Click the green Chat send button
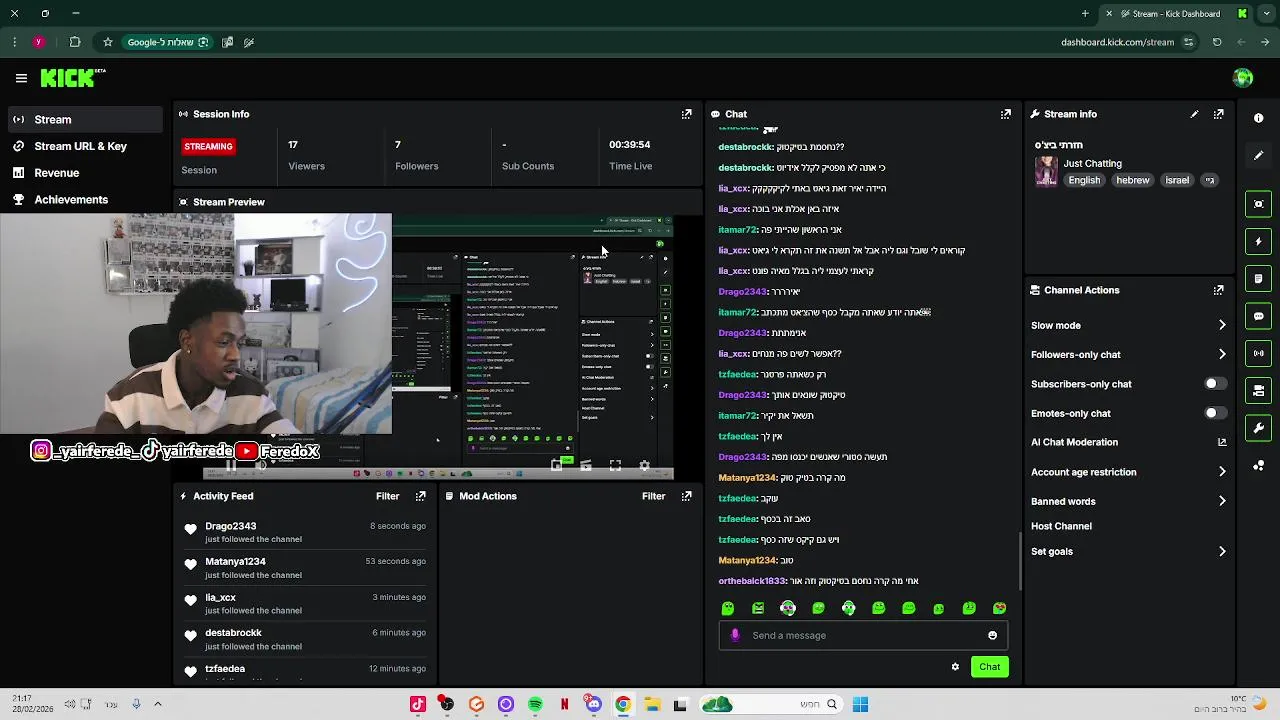This screenshot has width=1280, height=720. [989, 667]
